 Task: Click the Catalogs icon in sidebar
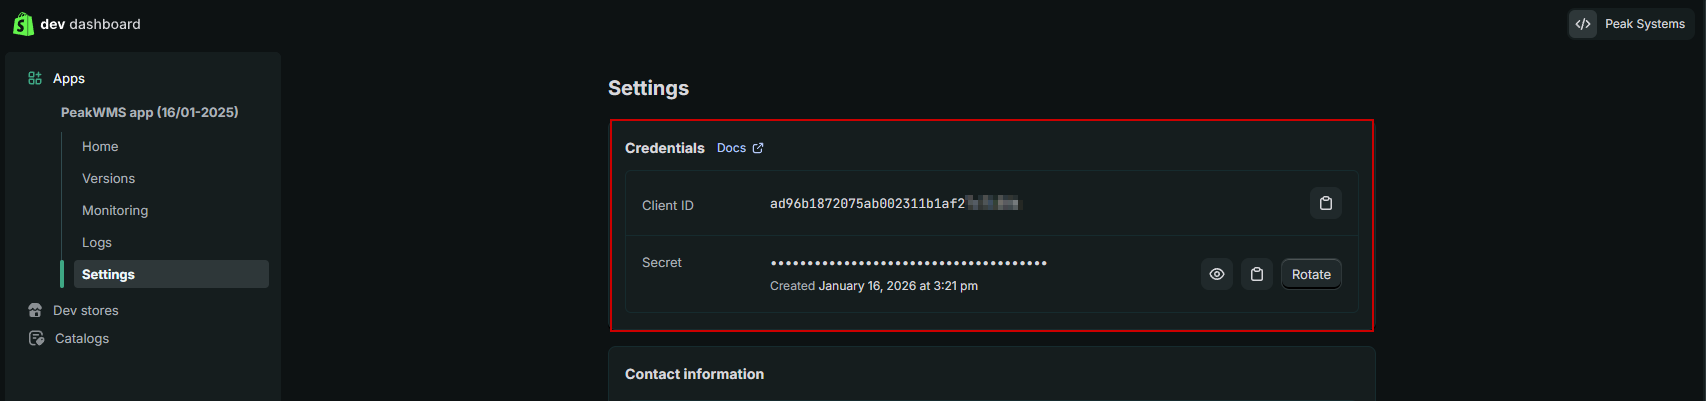click(36, 338)
